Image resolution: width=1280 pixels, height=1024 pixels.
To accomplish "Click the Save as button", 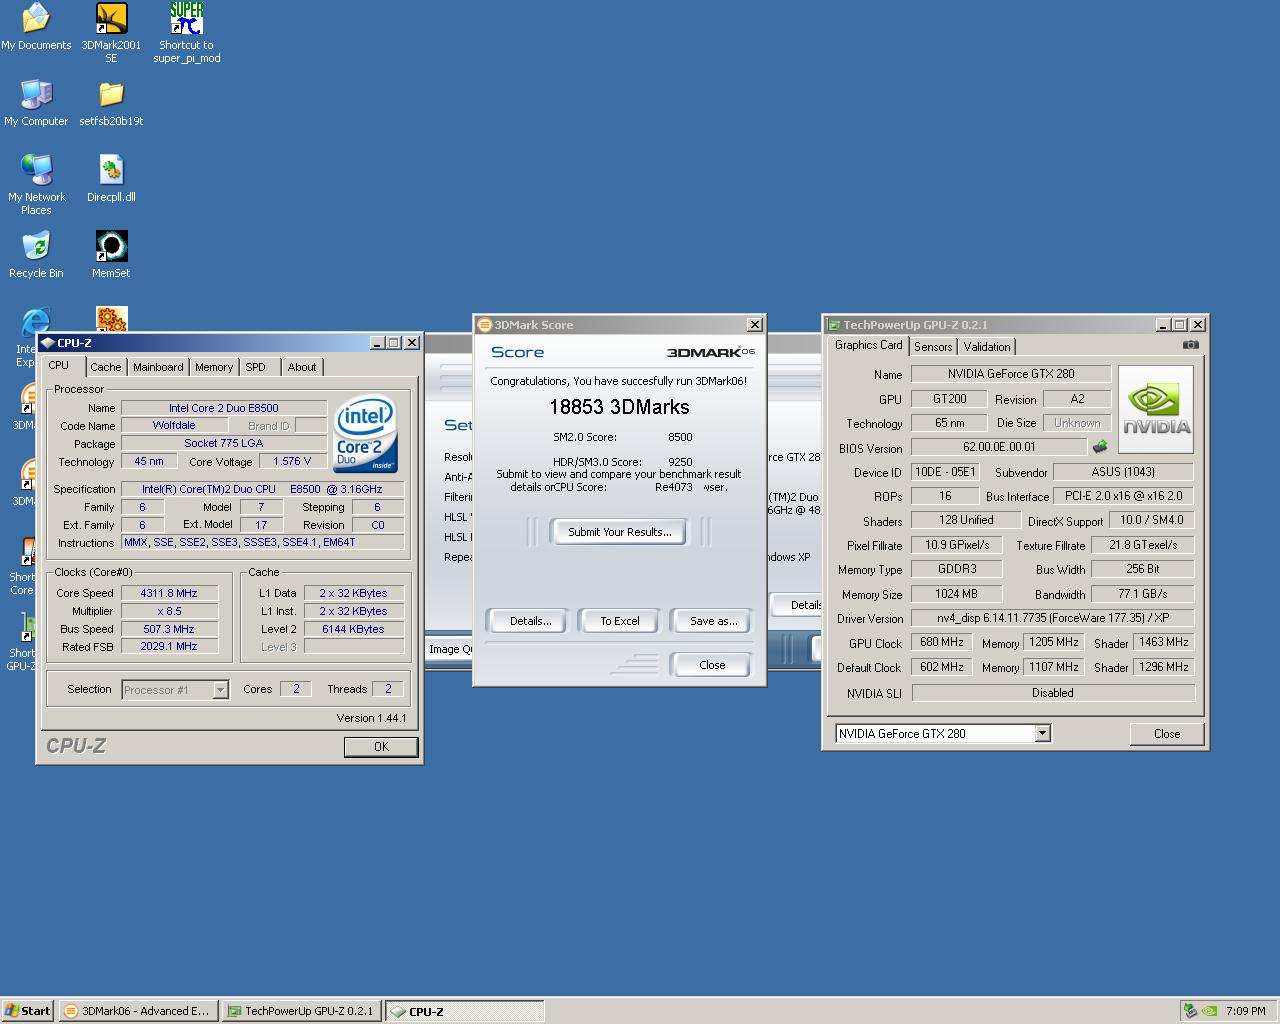I will tap(714, 621).
